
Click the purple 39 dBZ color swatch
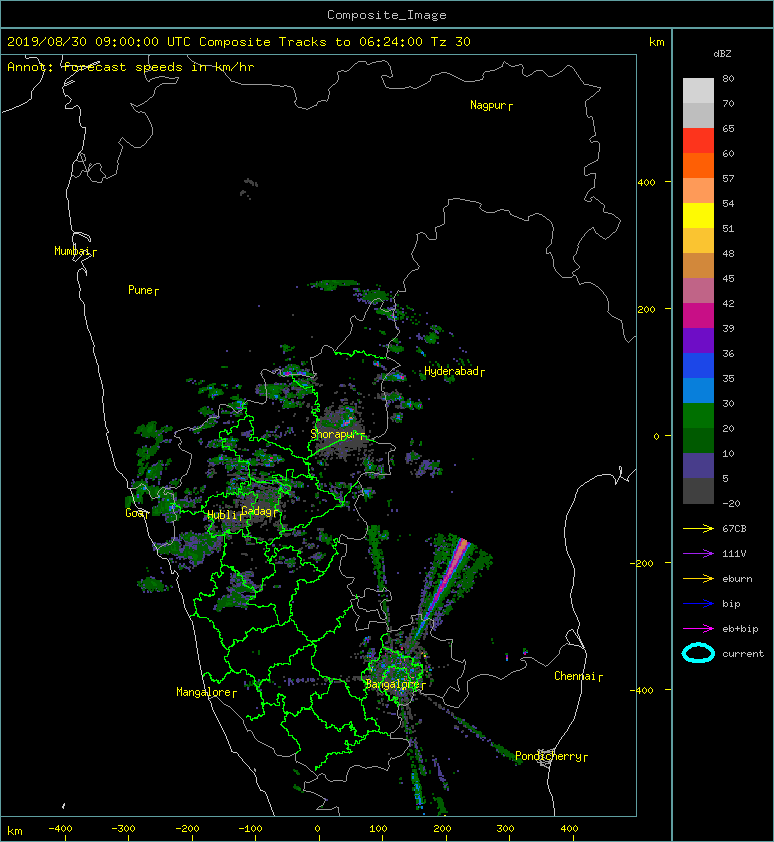[698, 340]
